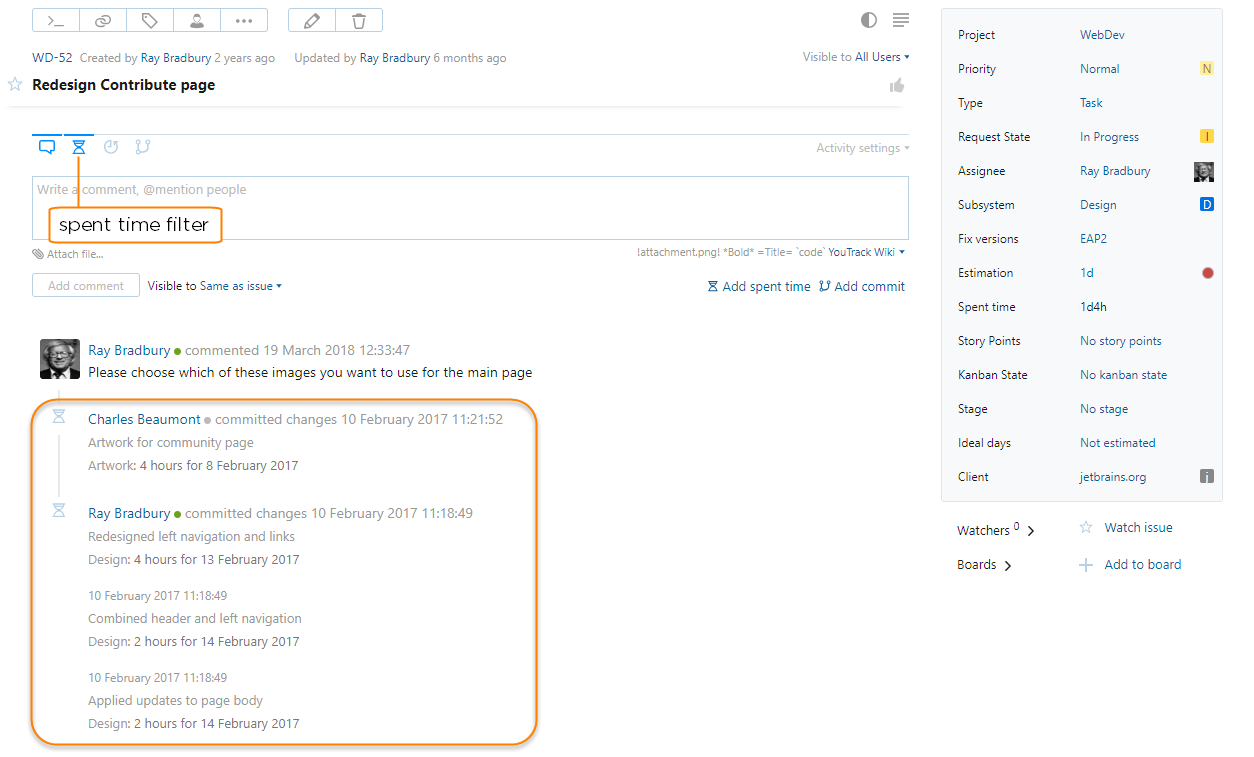Click Watch issue link

1138,527
